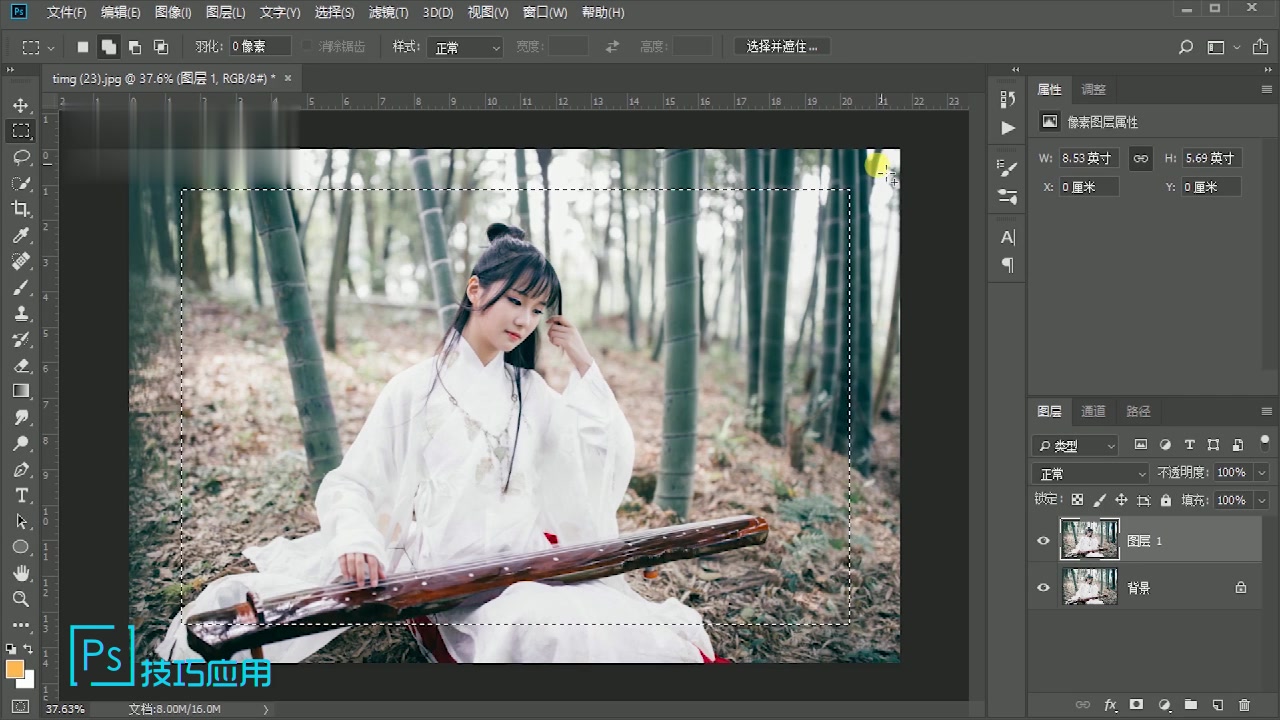
Task: Select the Hand tool
Action: (x=21, y=573)
